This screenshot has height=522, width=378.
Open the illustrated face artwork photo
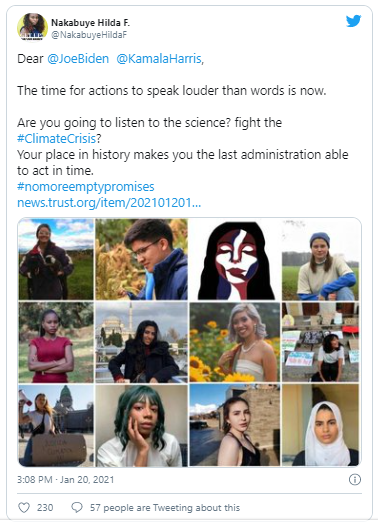[x=235, y=259]
